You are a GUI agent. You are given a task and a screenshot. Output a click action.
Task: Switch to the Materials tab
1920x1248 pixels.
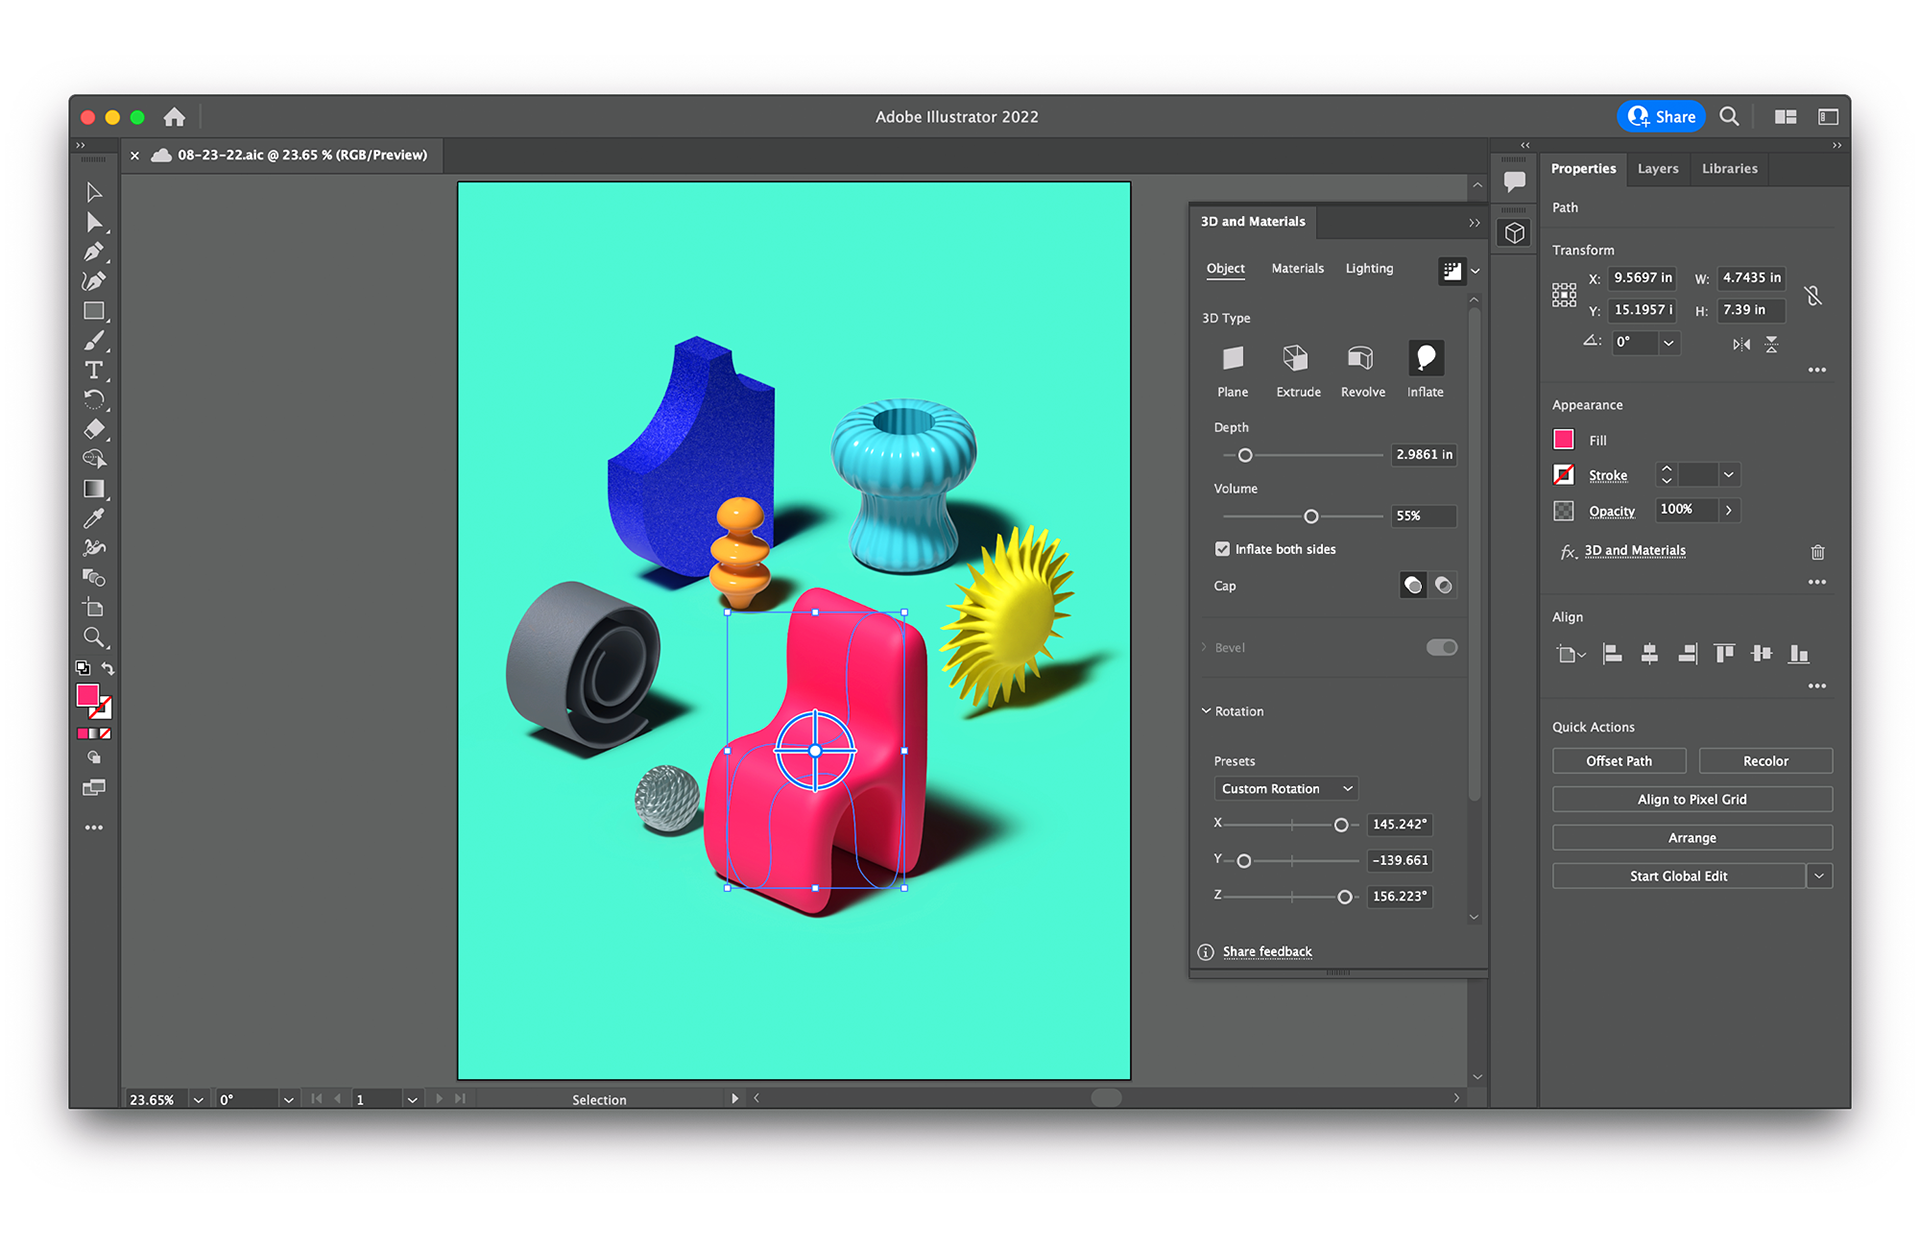click(1297, 268)
